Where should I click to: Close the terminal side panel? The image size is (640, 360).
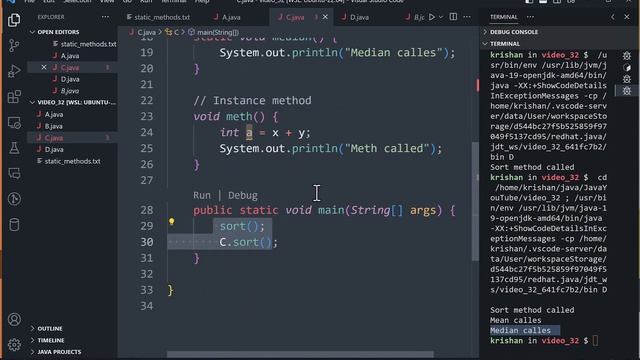click(x=627, y=17)
